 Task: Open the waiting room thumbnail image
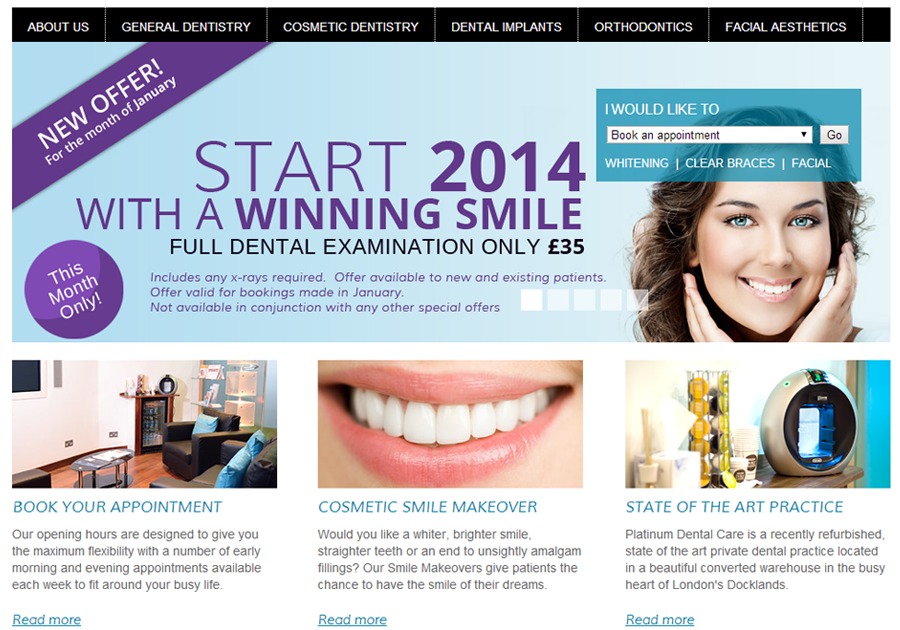[145, 424]
